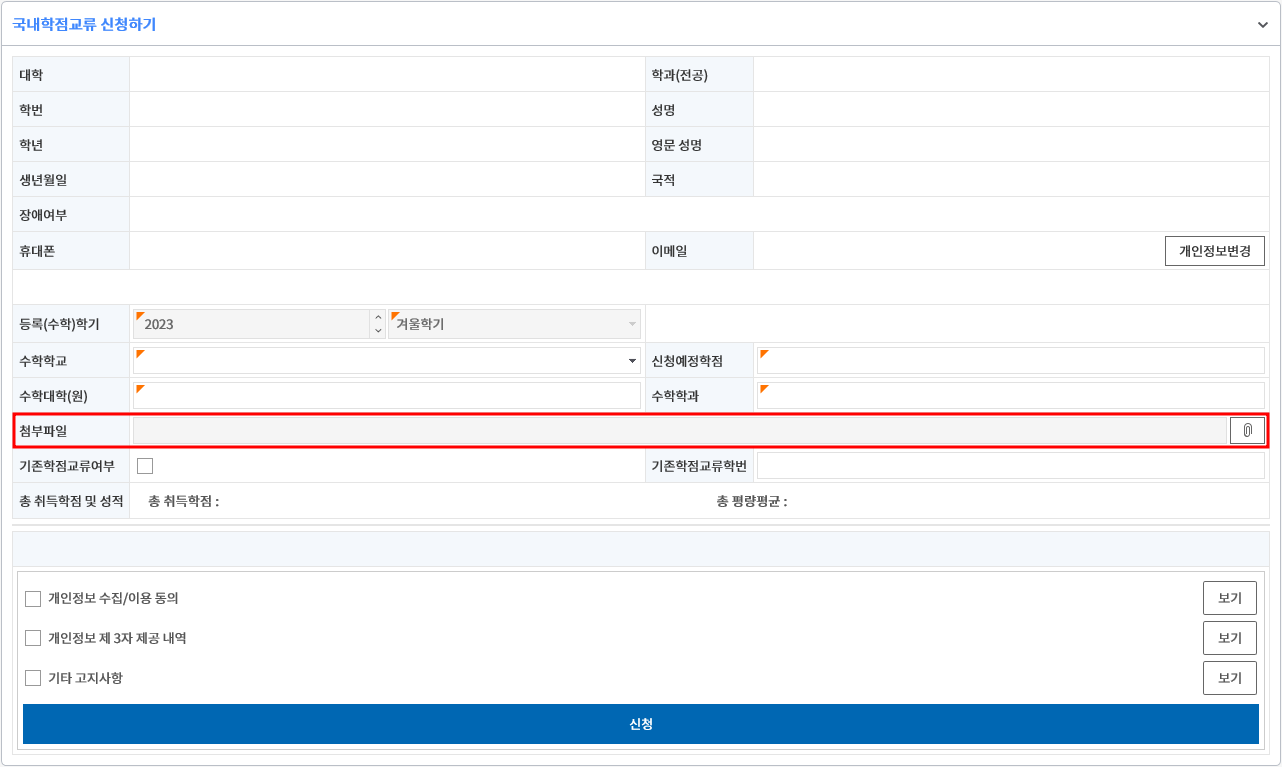Click 보기 next to 기타 고지사항
Viewport: 1282px width, 767px height.
tap(1229, 678)
